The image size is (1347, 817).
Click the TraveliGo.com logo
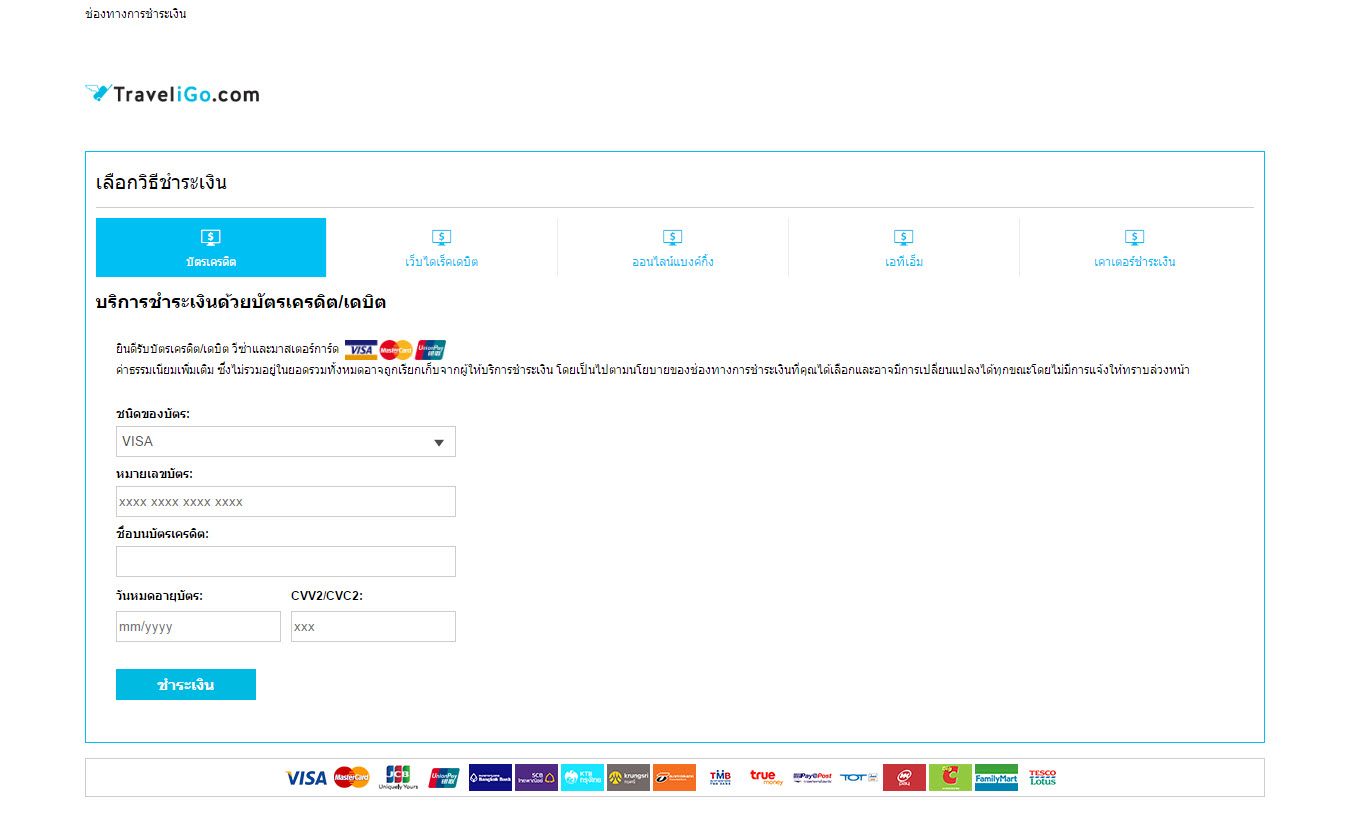[172, 94]
